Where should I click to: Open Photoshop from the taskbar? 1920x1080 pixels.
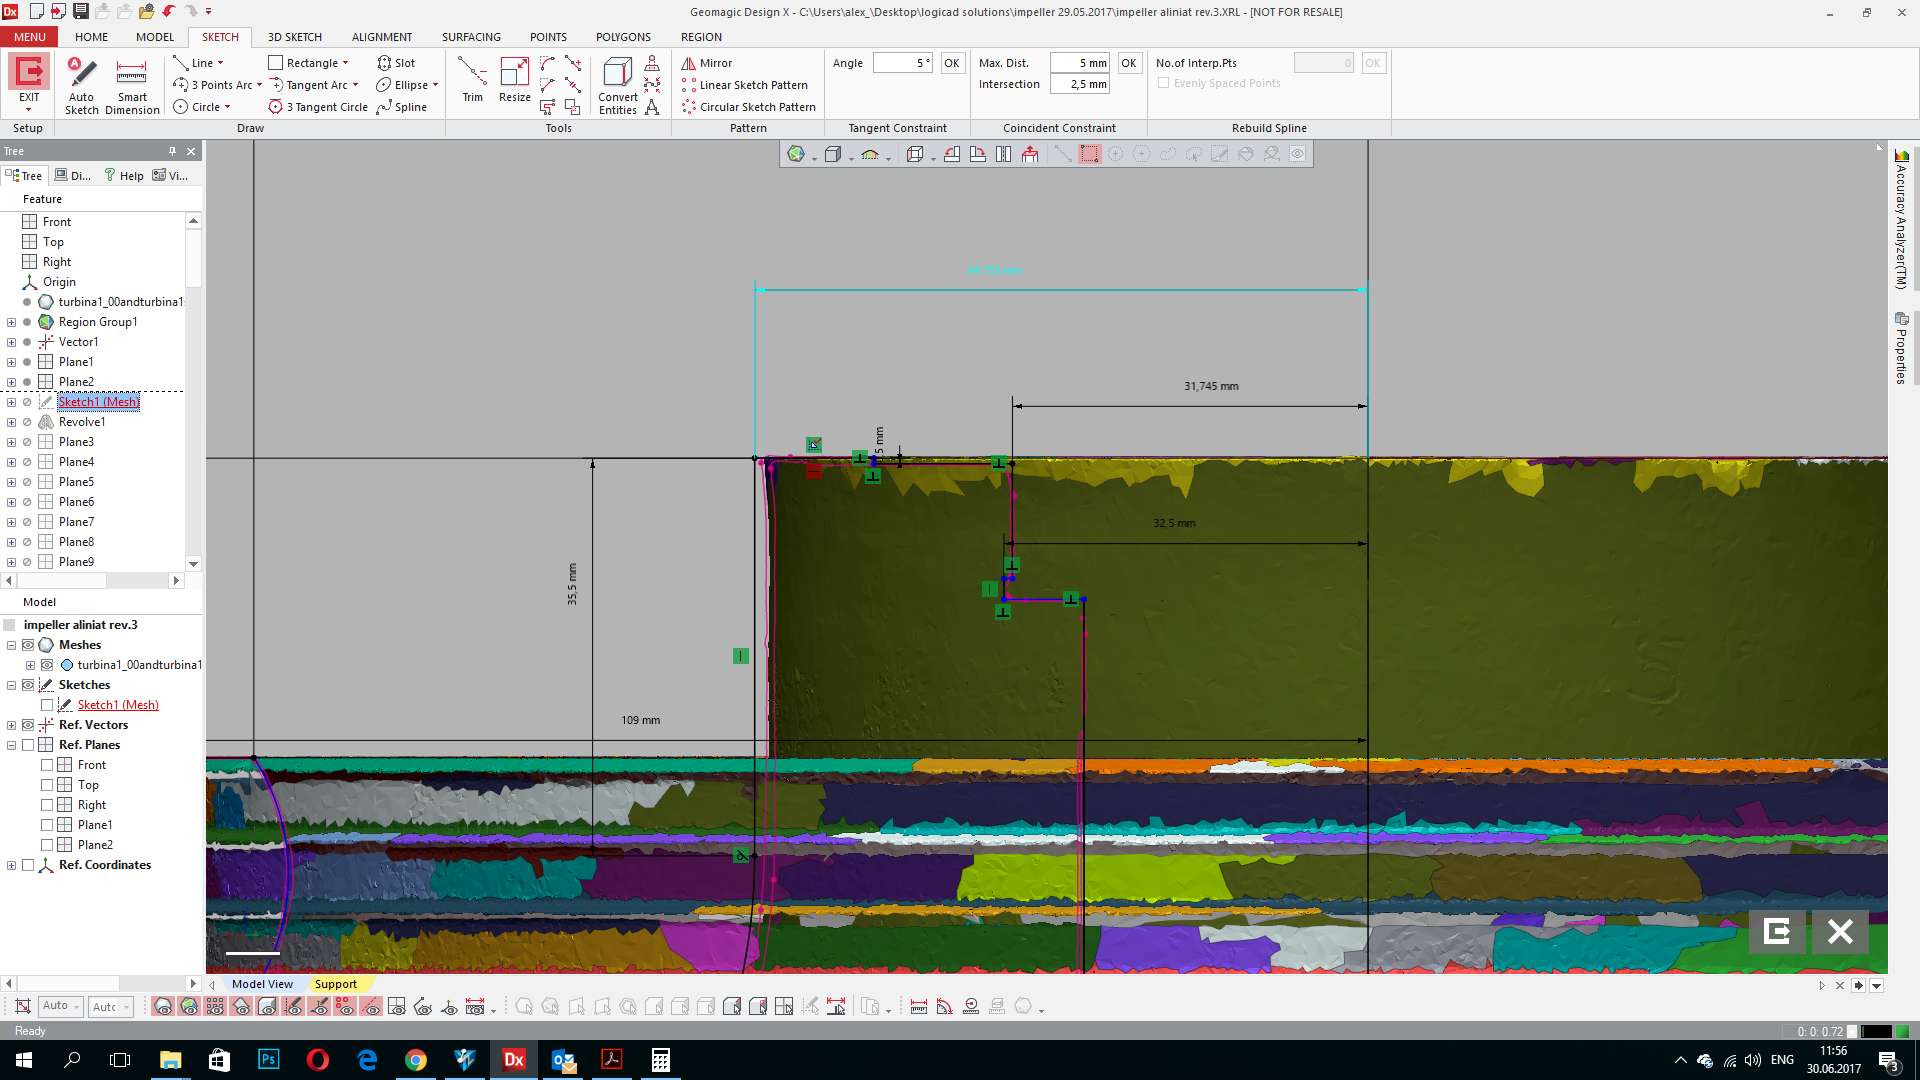(x=269, y=1060)
